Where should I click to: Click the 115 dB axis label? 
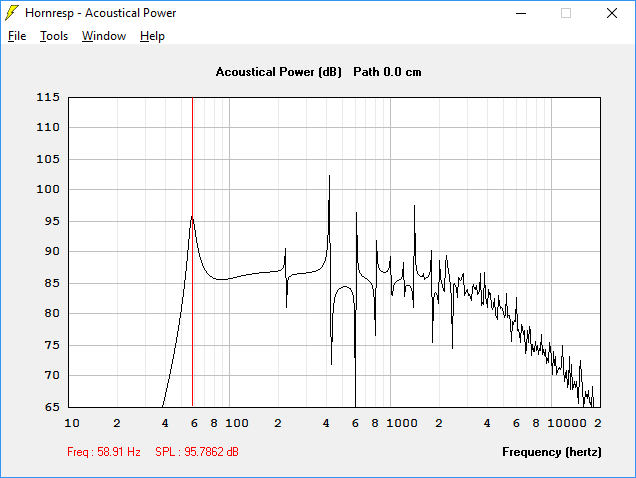pos(48,97)
